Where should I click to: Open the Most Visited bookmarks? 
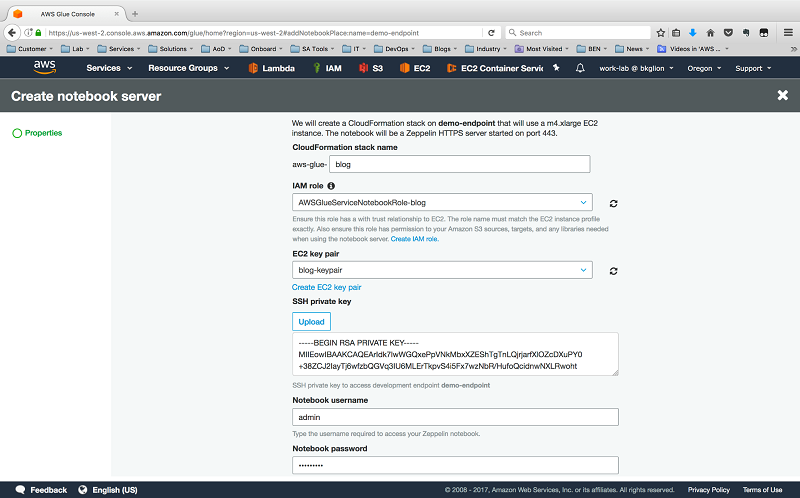(x=541, y=49)
